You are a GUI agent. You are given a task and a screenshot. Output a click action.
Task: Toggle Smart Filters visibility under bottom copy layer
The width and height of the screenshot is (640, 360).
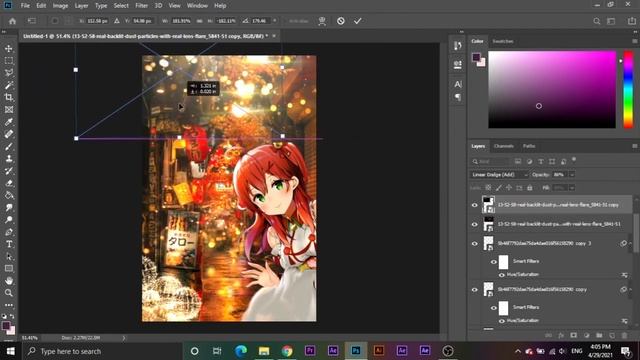(493, 308)
